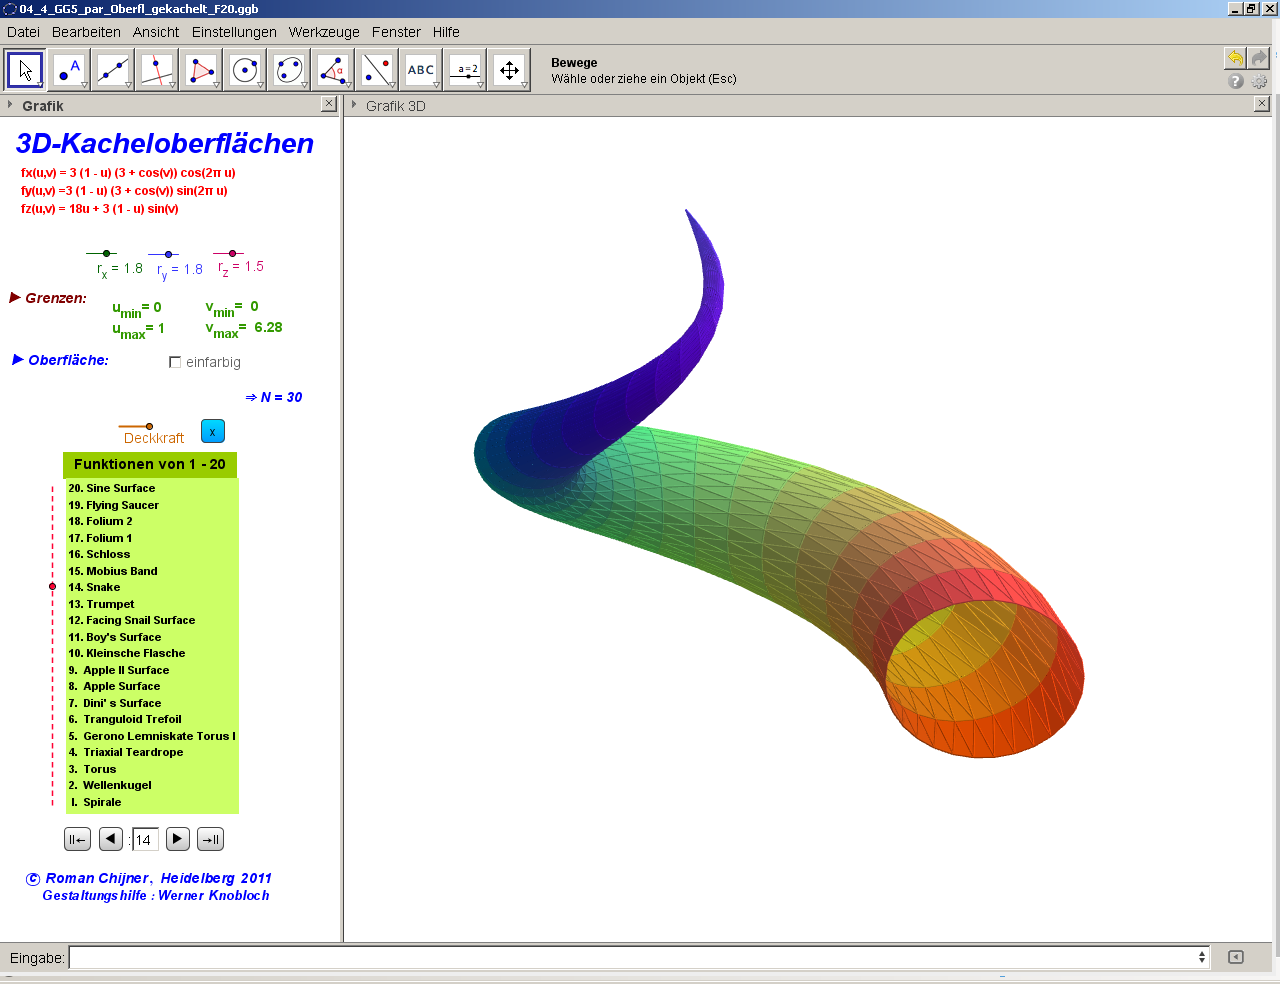This screenshot has width=1280, height=984.
Task: Click the cyan x toggle button
Action: pos(212,431)
